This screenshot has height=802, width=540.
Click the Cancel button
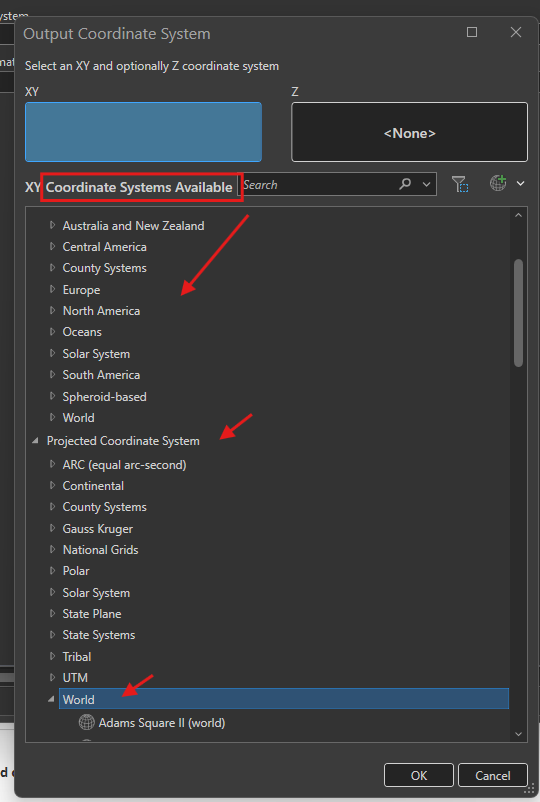tap(493, 775)
